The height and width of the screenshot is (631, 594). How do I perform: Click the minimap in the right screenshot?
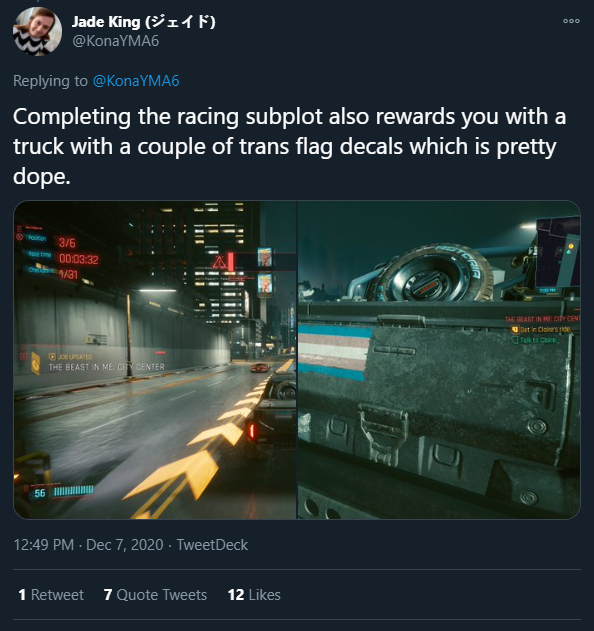tap(558, 252)
